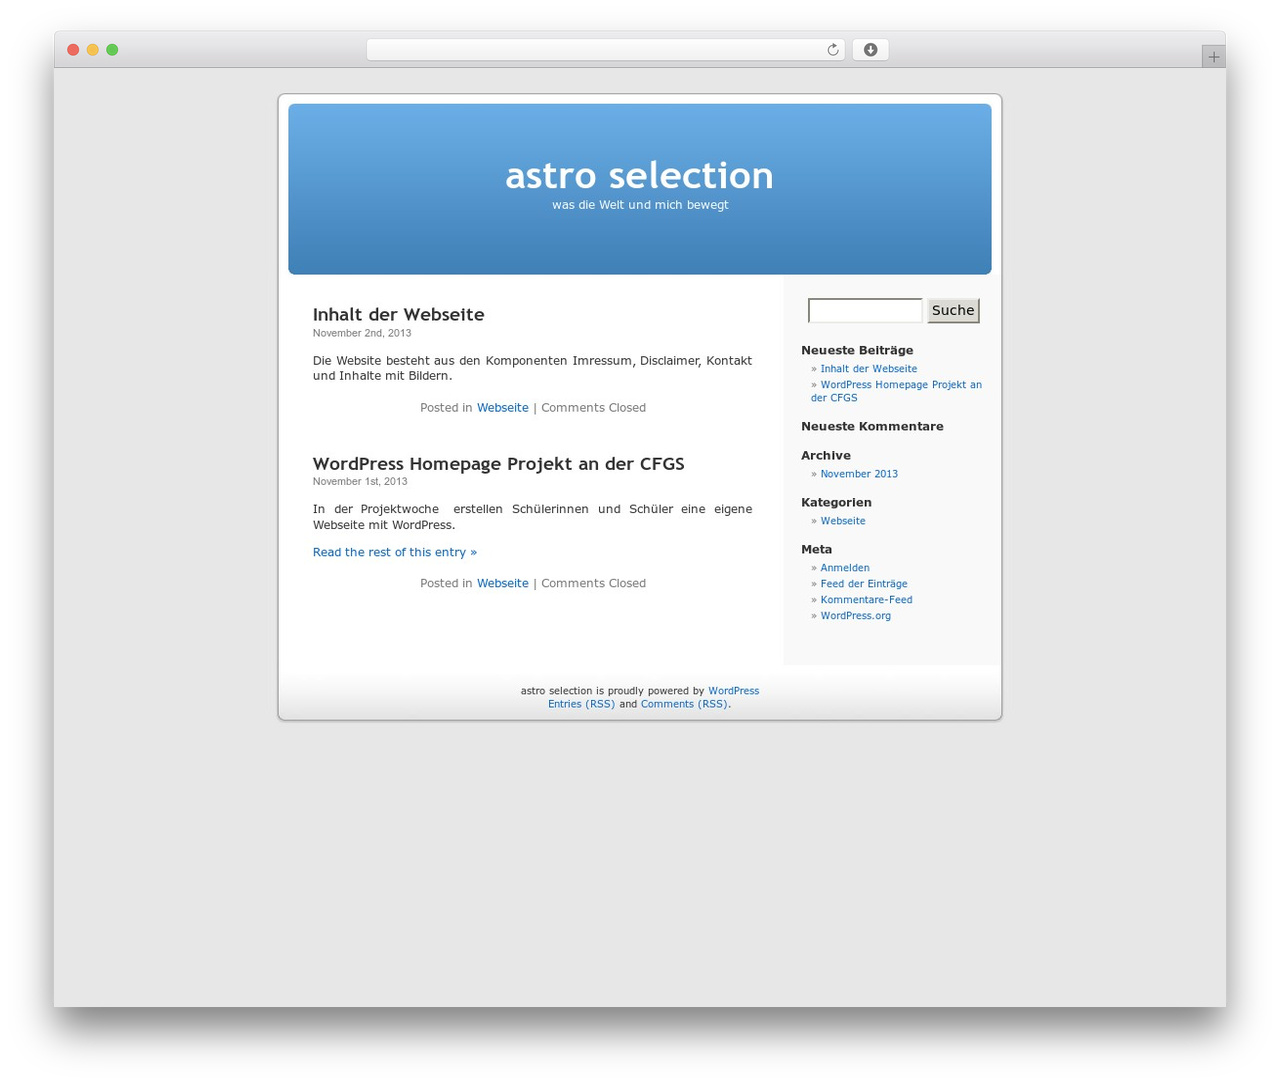Follow Read the rest of this entry link

tap(395, 552)
